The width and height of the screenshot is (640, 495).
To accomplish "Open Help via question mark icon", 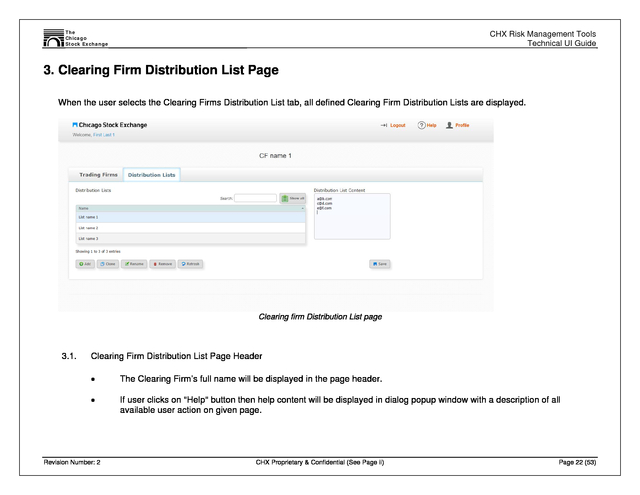I will pyautogui.click(x=421, y=125).
